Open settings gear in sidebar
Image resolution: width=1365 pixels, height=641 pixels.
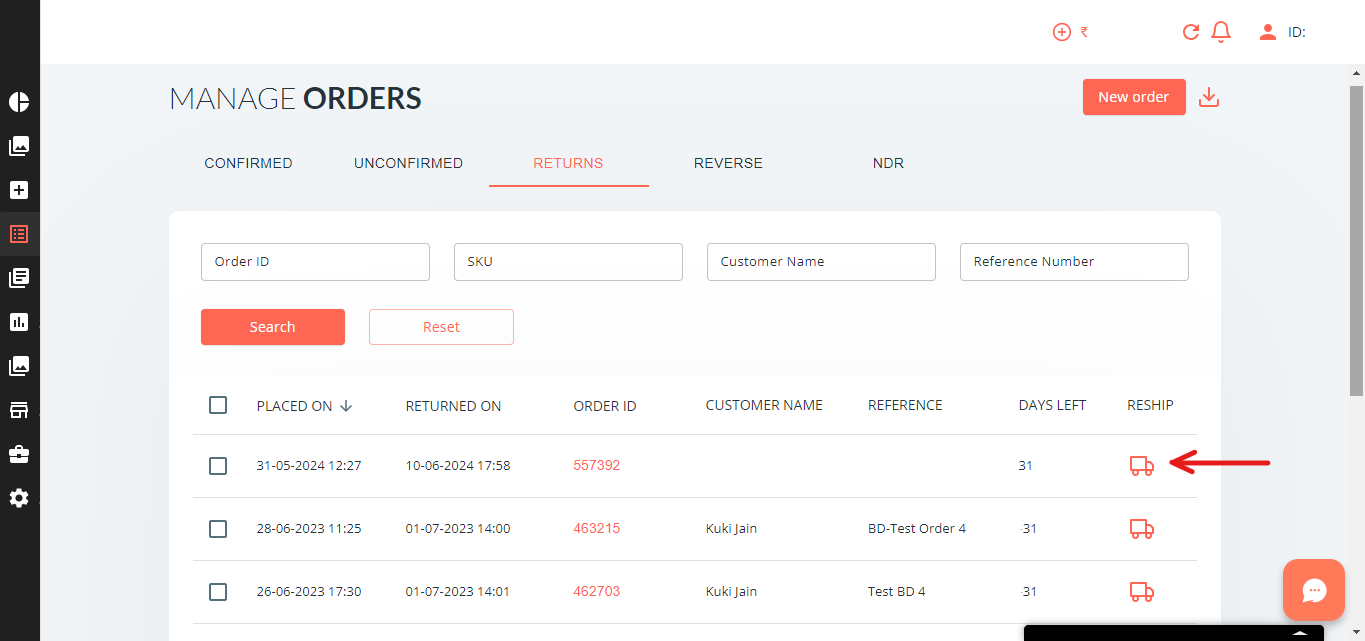point(19,498)
